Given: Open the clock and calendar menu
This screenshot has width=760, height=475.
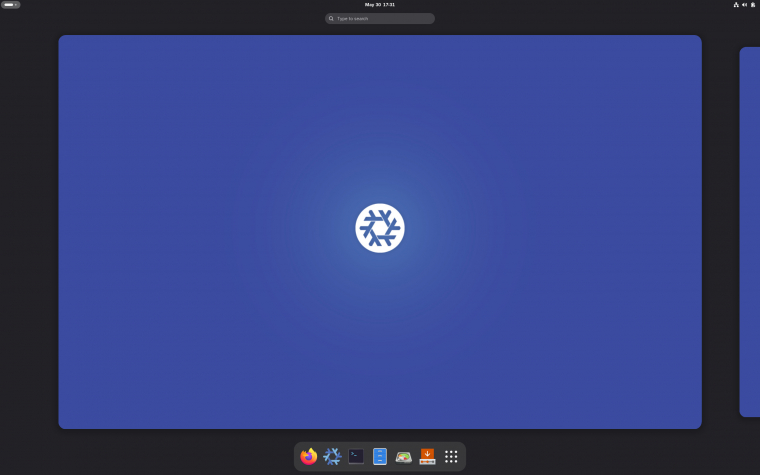Looking at the screenshot, I should (380, 5).
